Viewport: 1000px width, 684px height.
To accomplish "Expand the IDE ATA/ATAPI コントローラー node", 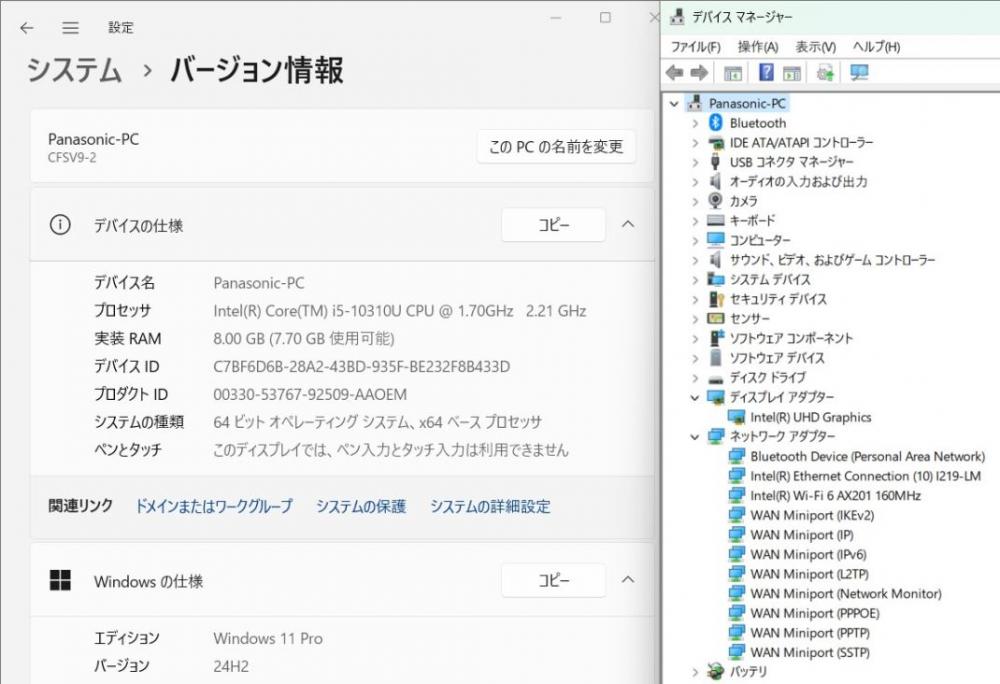I will 695,143.
